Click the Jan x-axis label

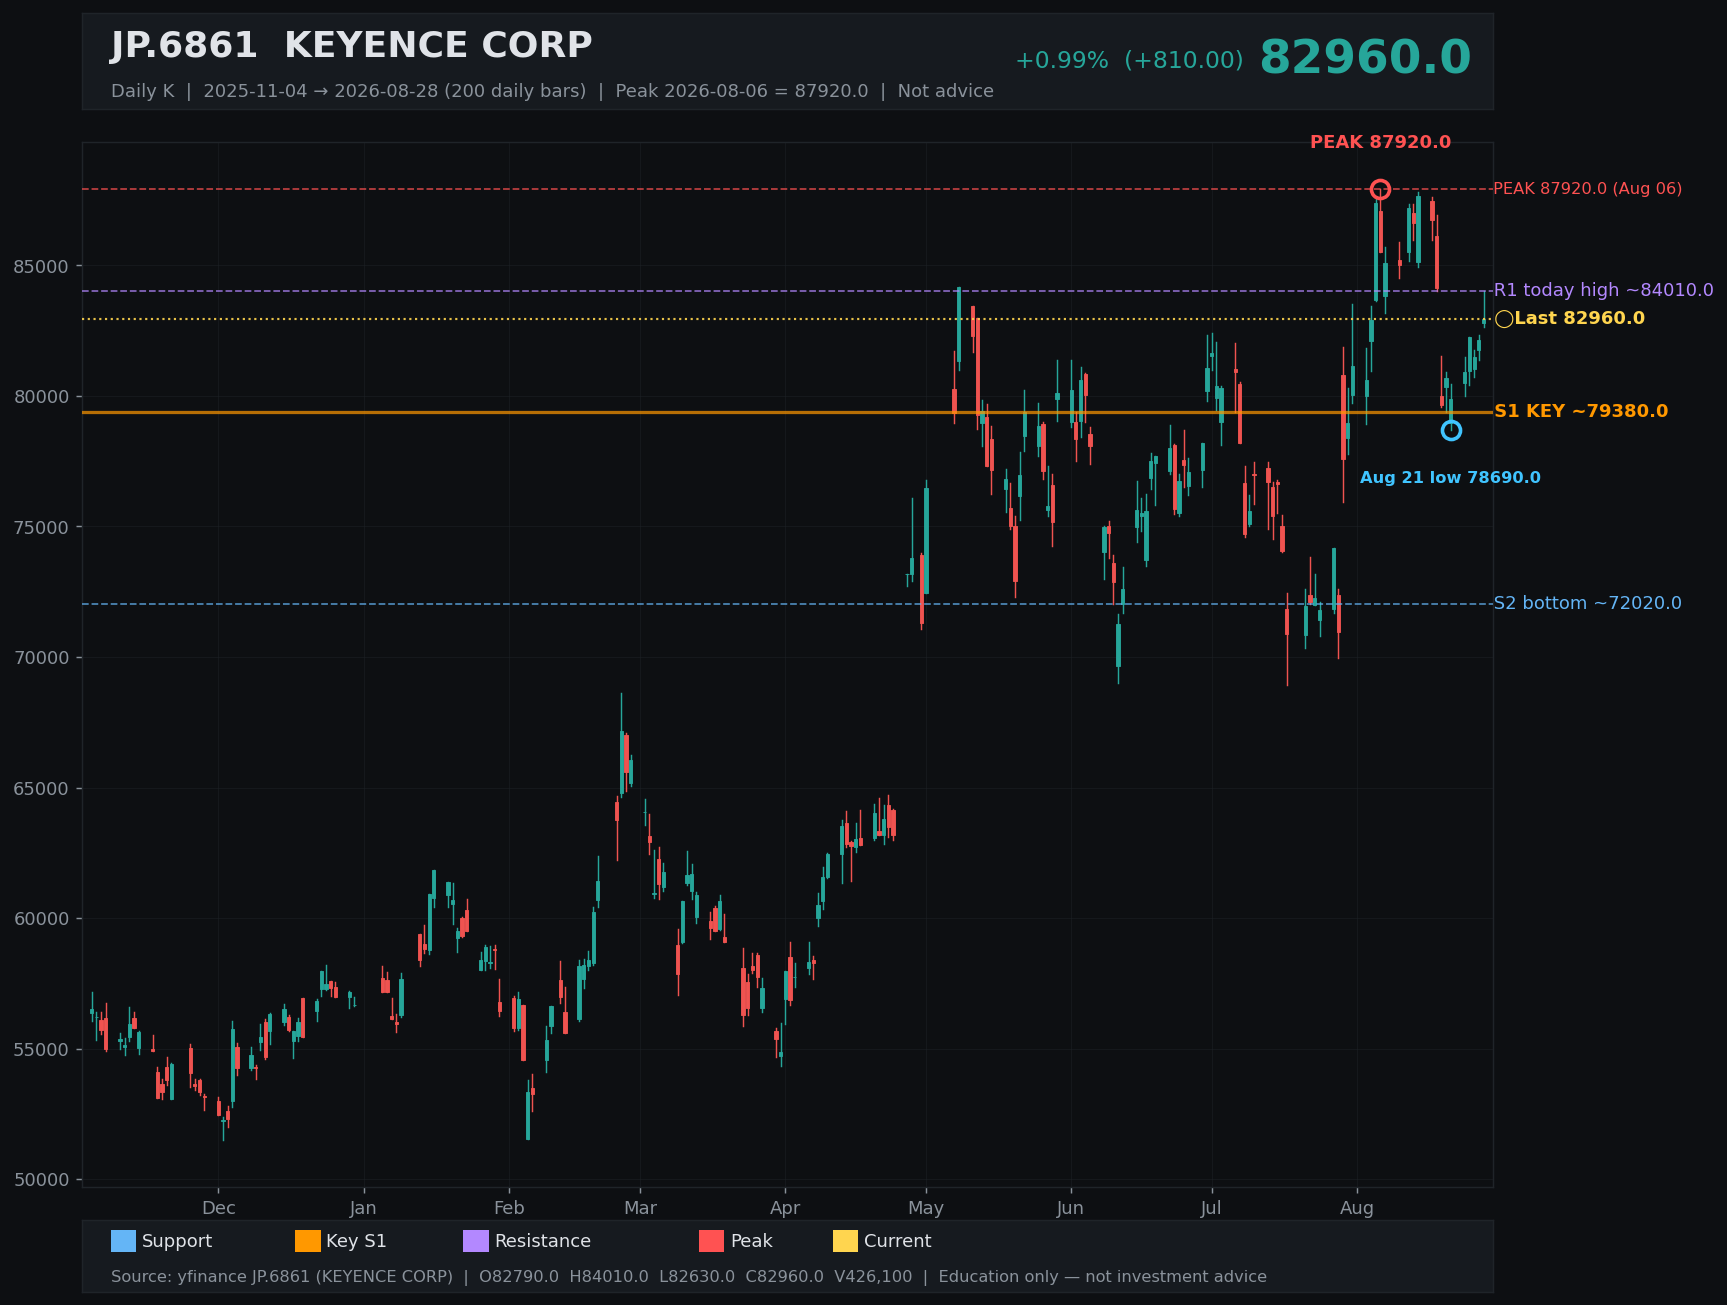tap(363, 1208)
